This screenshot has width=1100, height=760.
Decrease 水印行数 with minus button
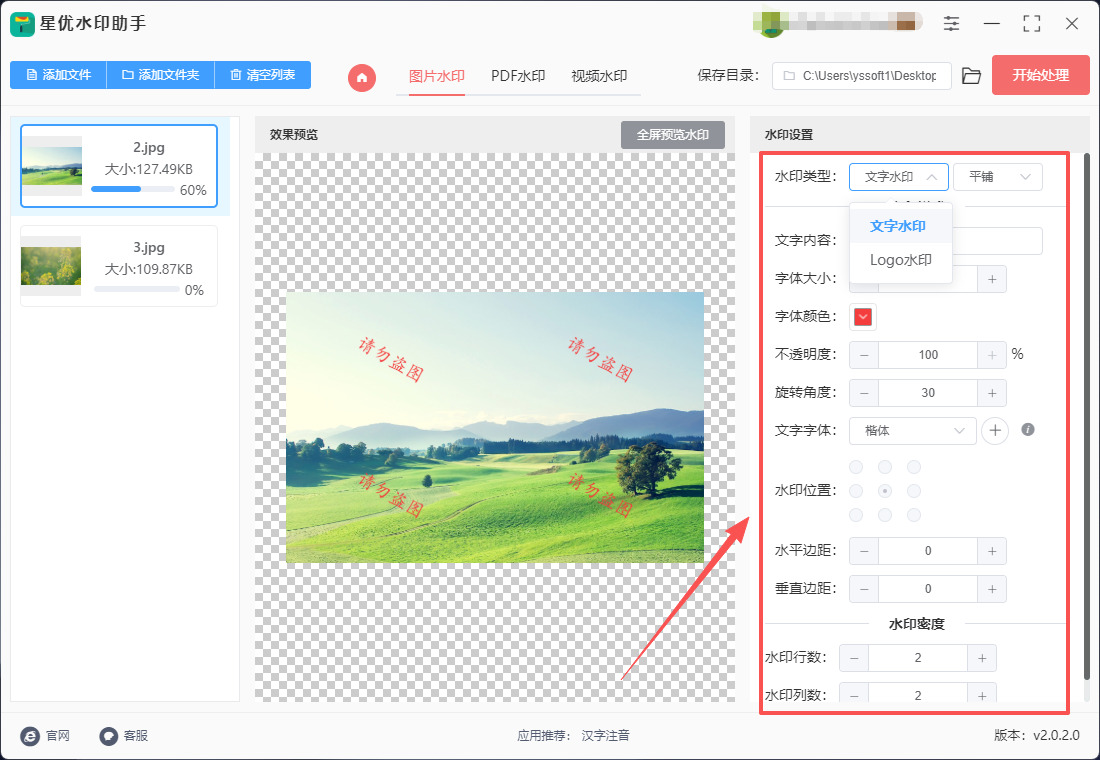[x=854, y=658]
